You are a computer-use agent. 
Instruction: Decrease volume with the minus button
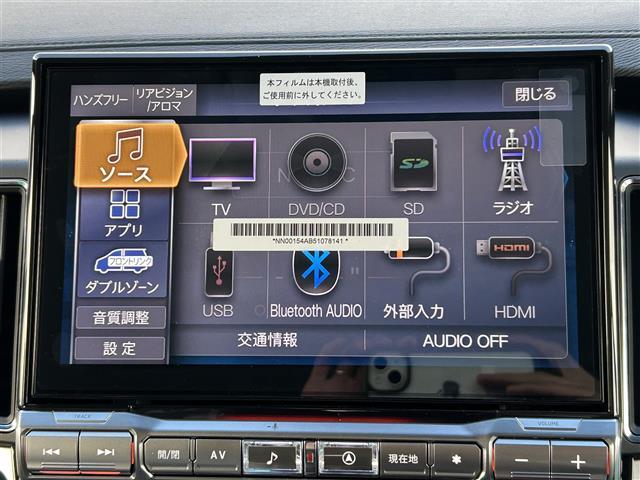tap(521, 460)
